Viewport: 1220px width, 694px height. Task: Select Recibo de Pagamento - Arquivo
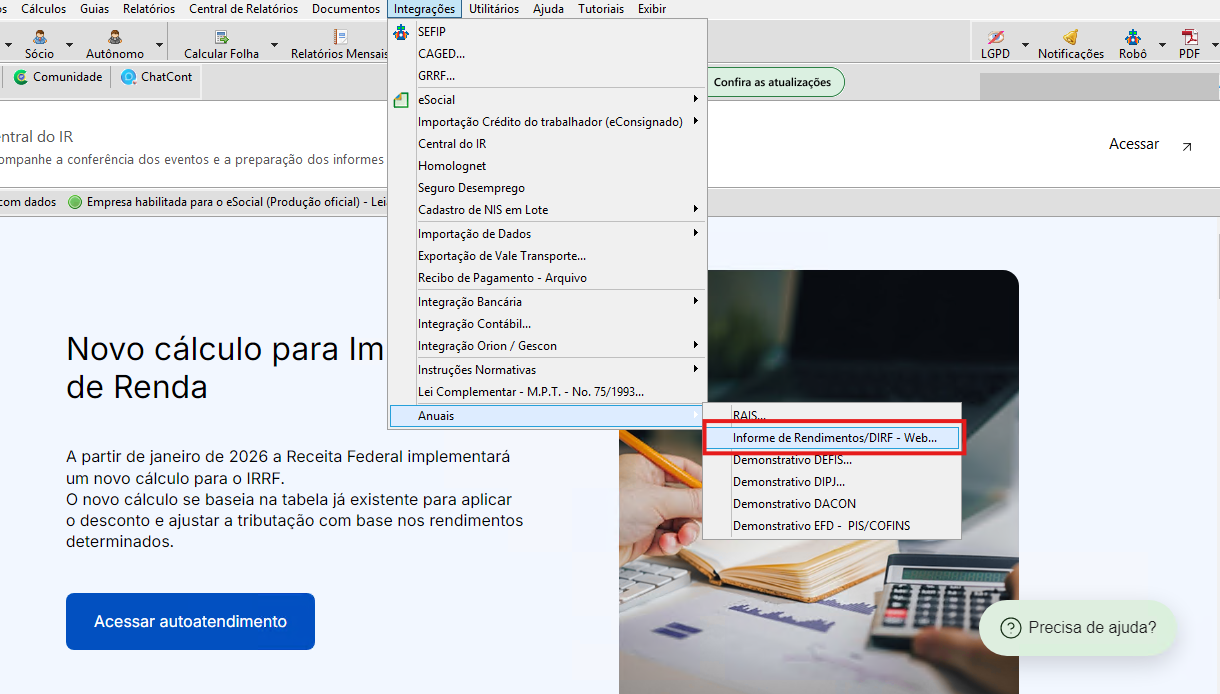(x=548, y=278)
